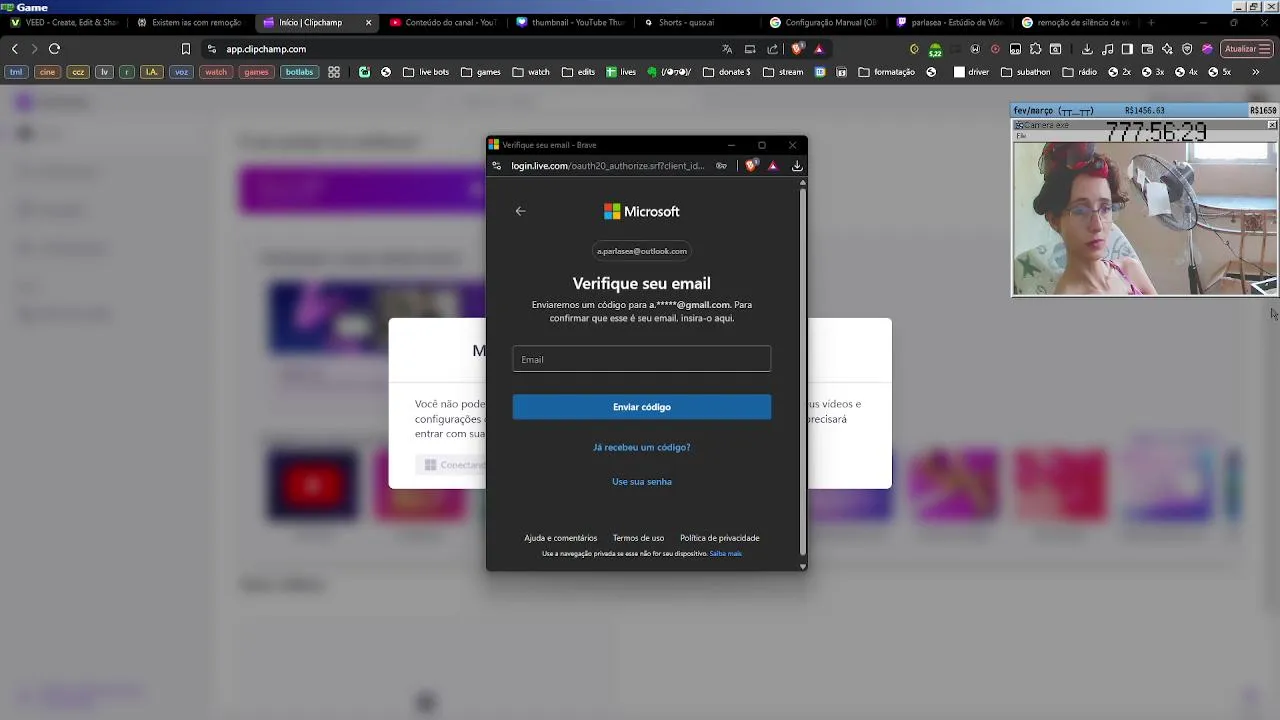Switch to 'Shorts - quso.ai' tab
This screenshot has height=720, width=1280.
(x=699, y=22)
